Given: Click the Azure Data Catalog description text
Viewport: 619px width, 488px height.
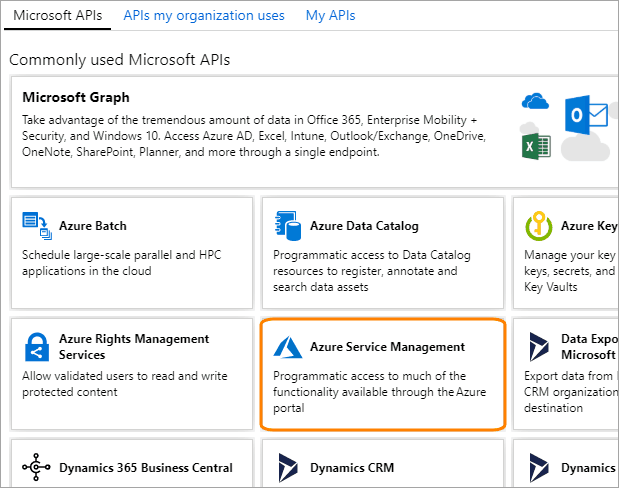Looking at the screenshot, I should pos(366,270).
